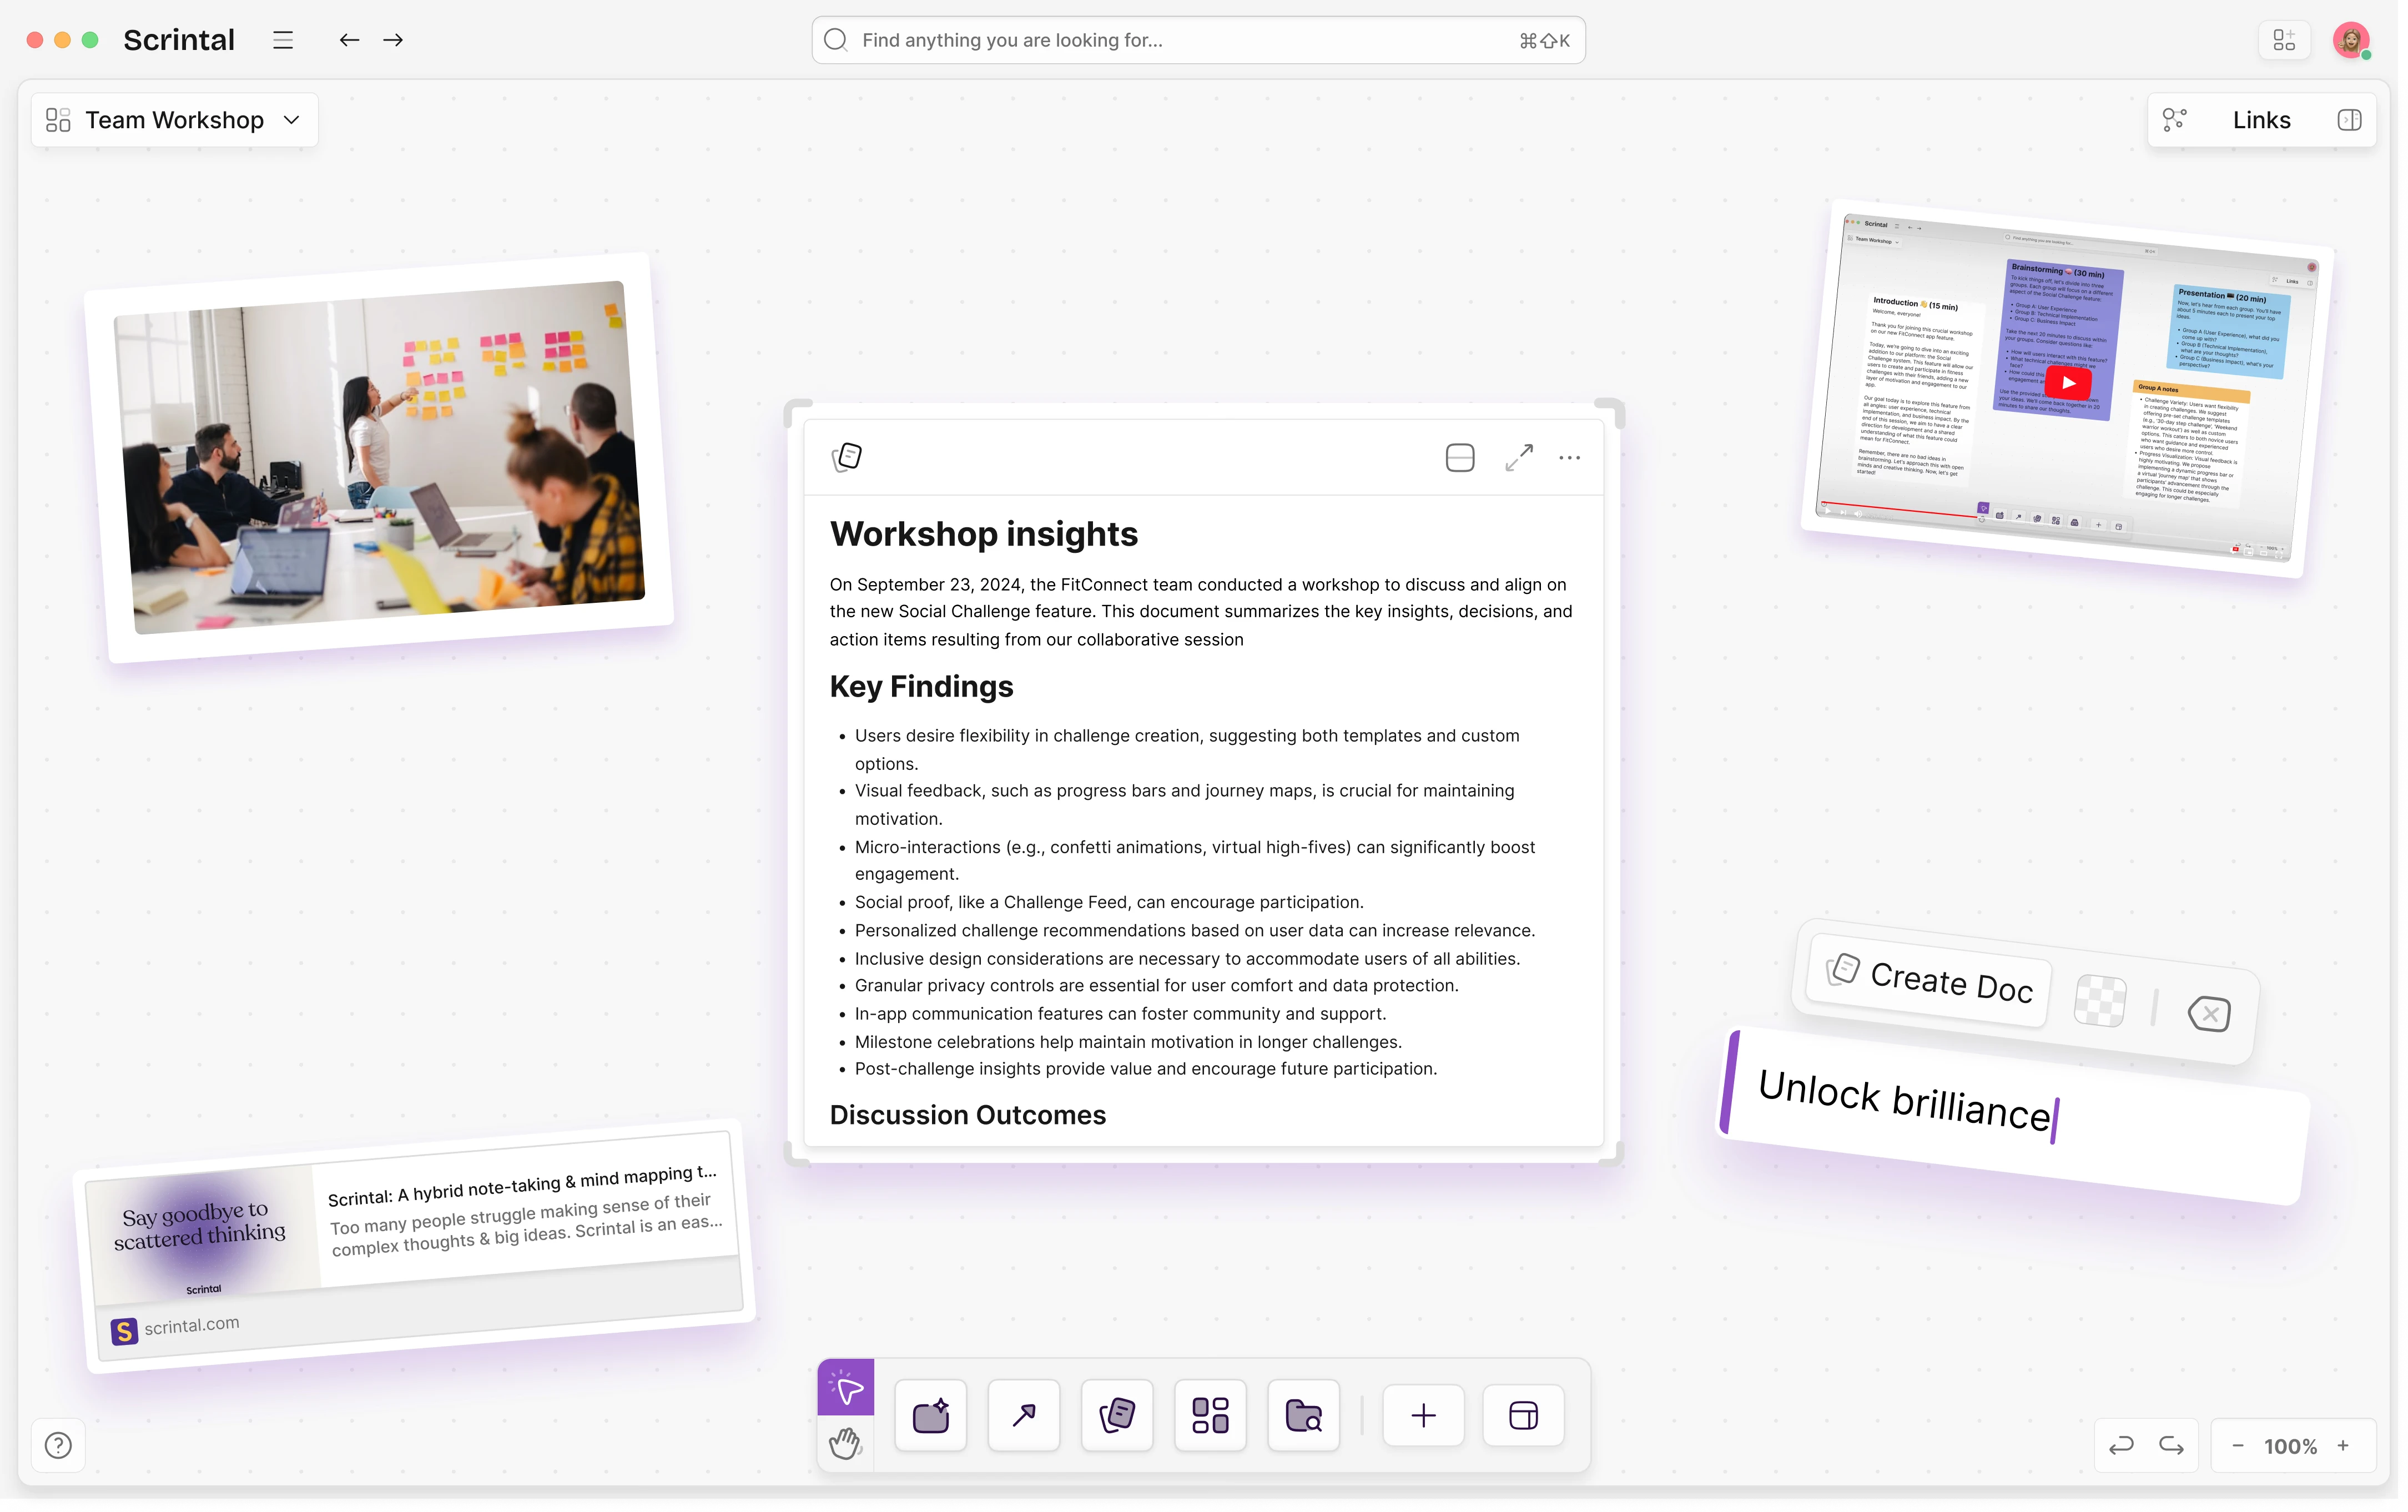This screenshot has height=1512, width=2408.
Task: Open the three-dots menu on the doc card
Action: (1569, 458)
